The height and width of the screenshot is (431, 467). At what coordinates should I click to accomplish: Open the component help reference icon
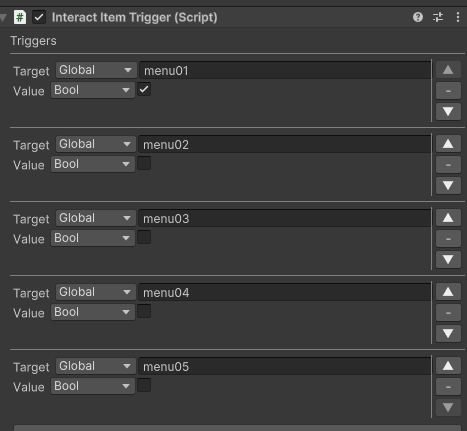pyautogui.click(x=418, y=17)
